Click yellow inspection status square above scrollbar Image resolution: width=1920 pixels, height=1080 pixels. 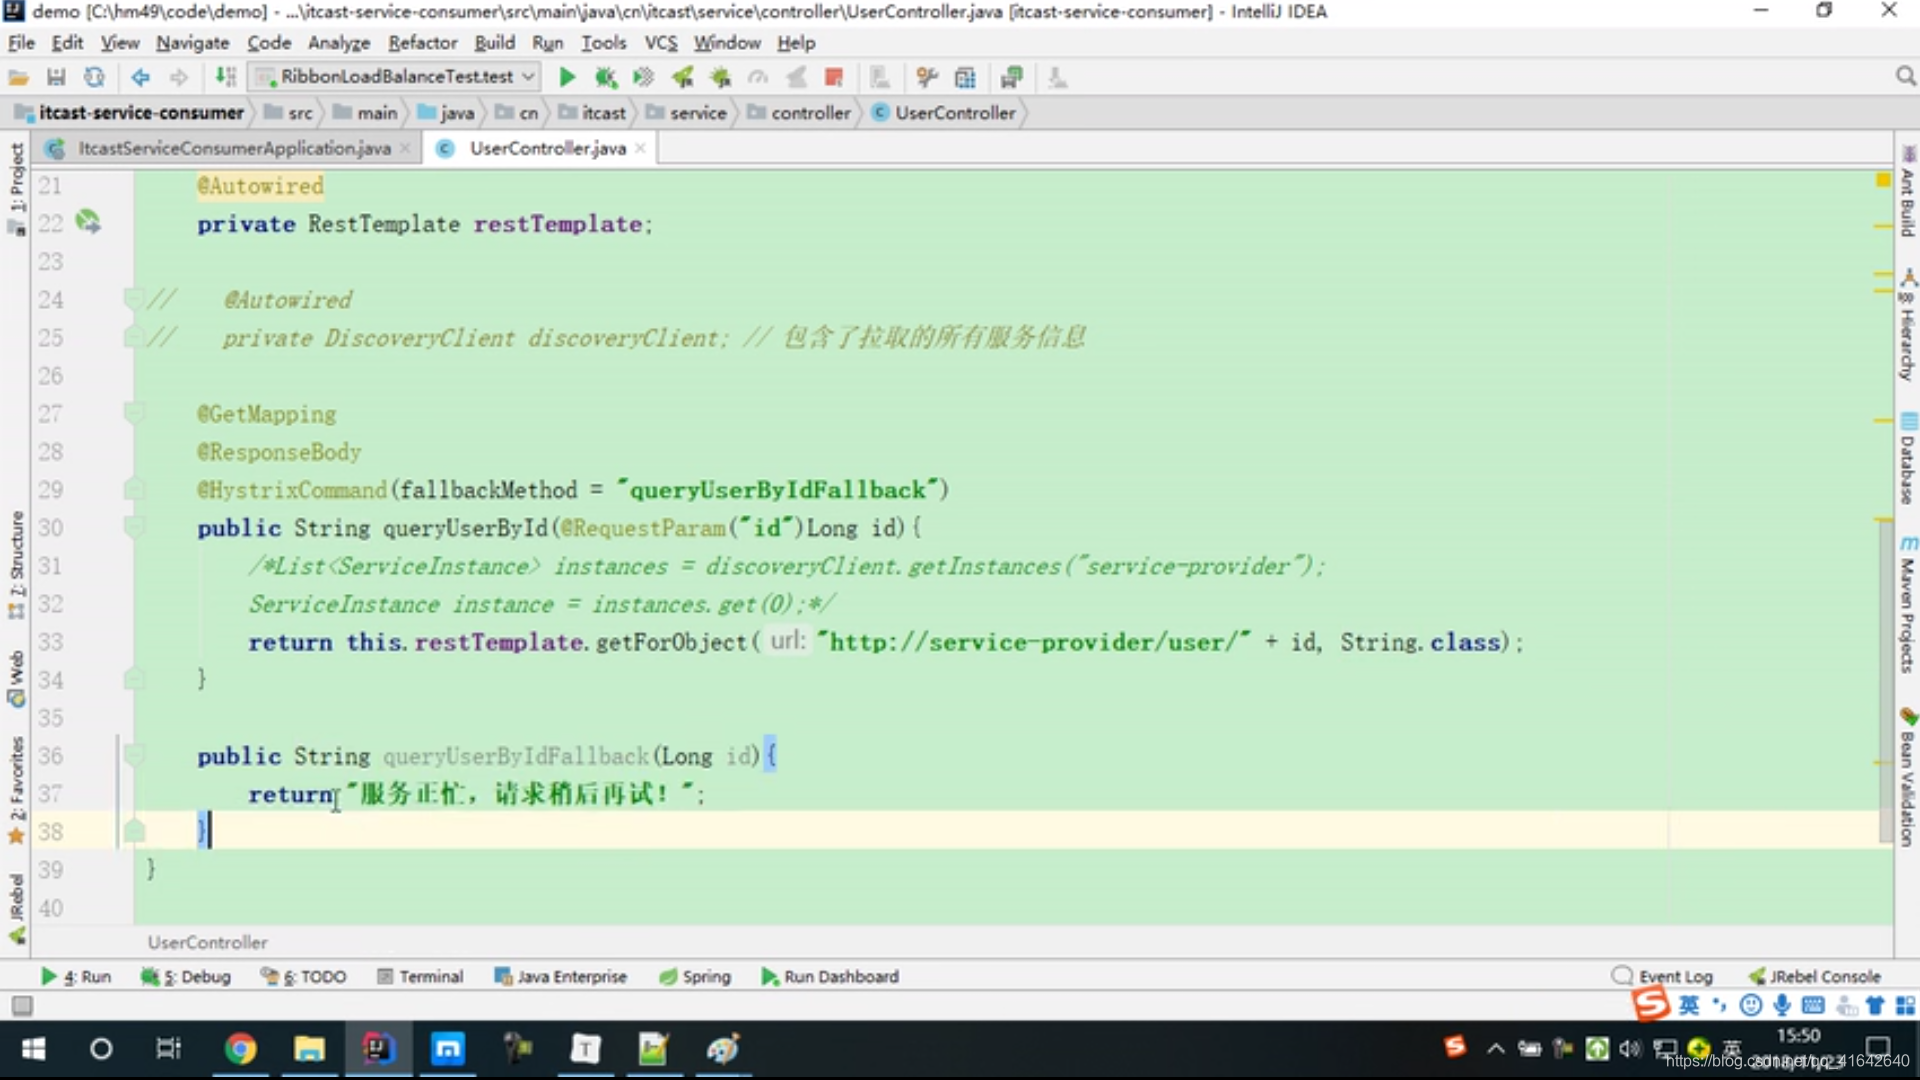(1883, 180)
